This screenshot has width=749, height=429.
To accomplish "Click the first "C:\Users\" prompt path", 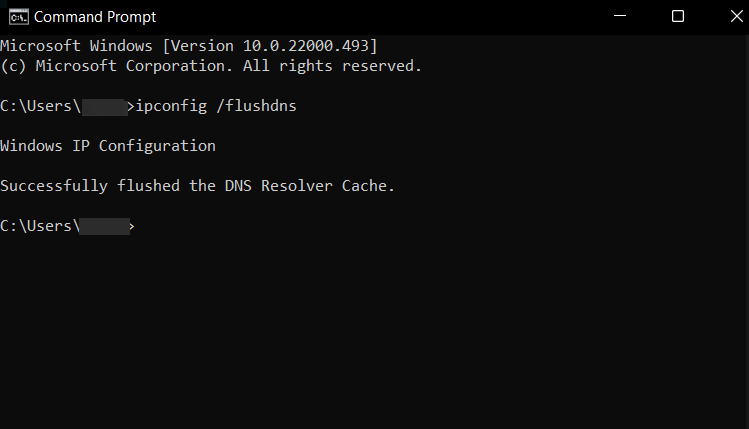I will click(39, 106).
